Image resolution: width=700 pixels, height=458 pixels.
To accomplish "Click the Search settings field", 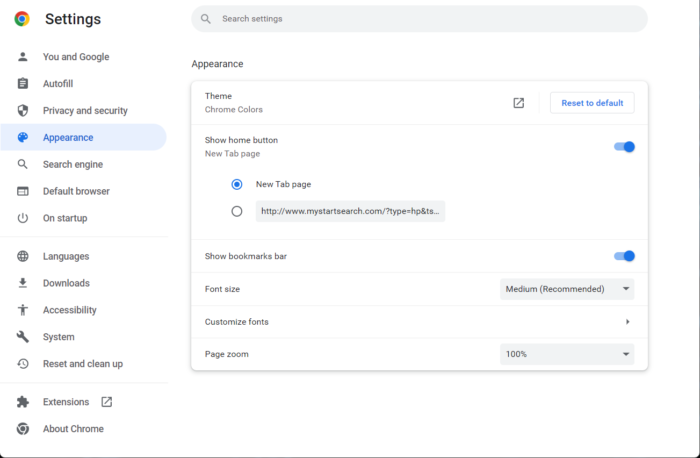I will point(419,19).
